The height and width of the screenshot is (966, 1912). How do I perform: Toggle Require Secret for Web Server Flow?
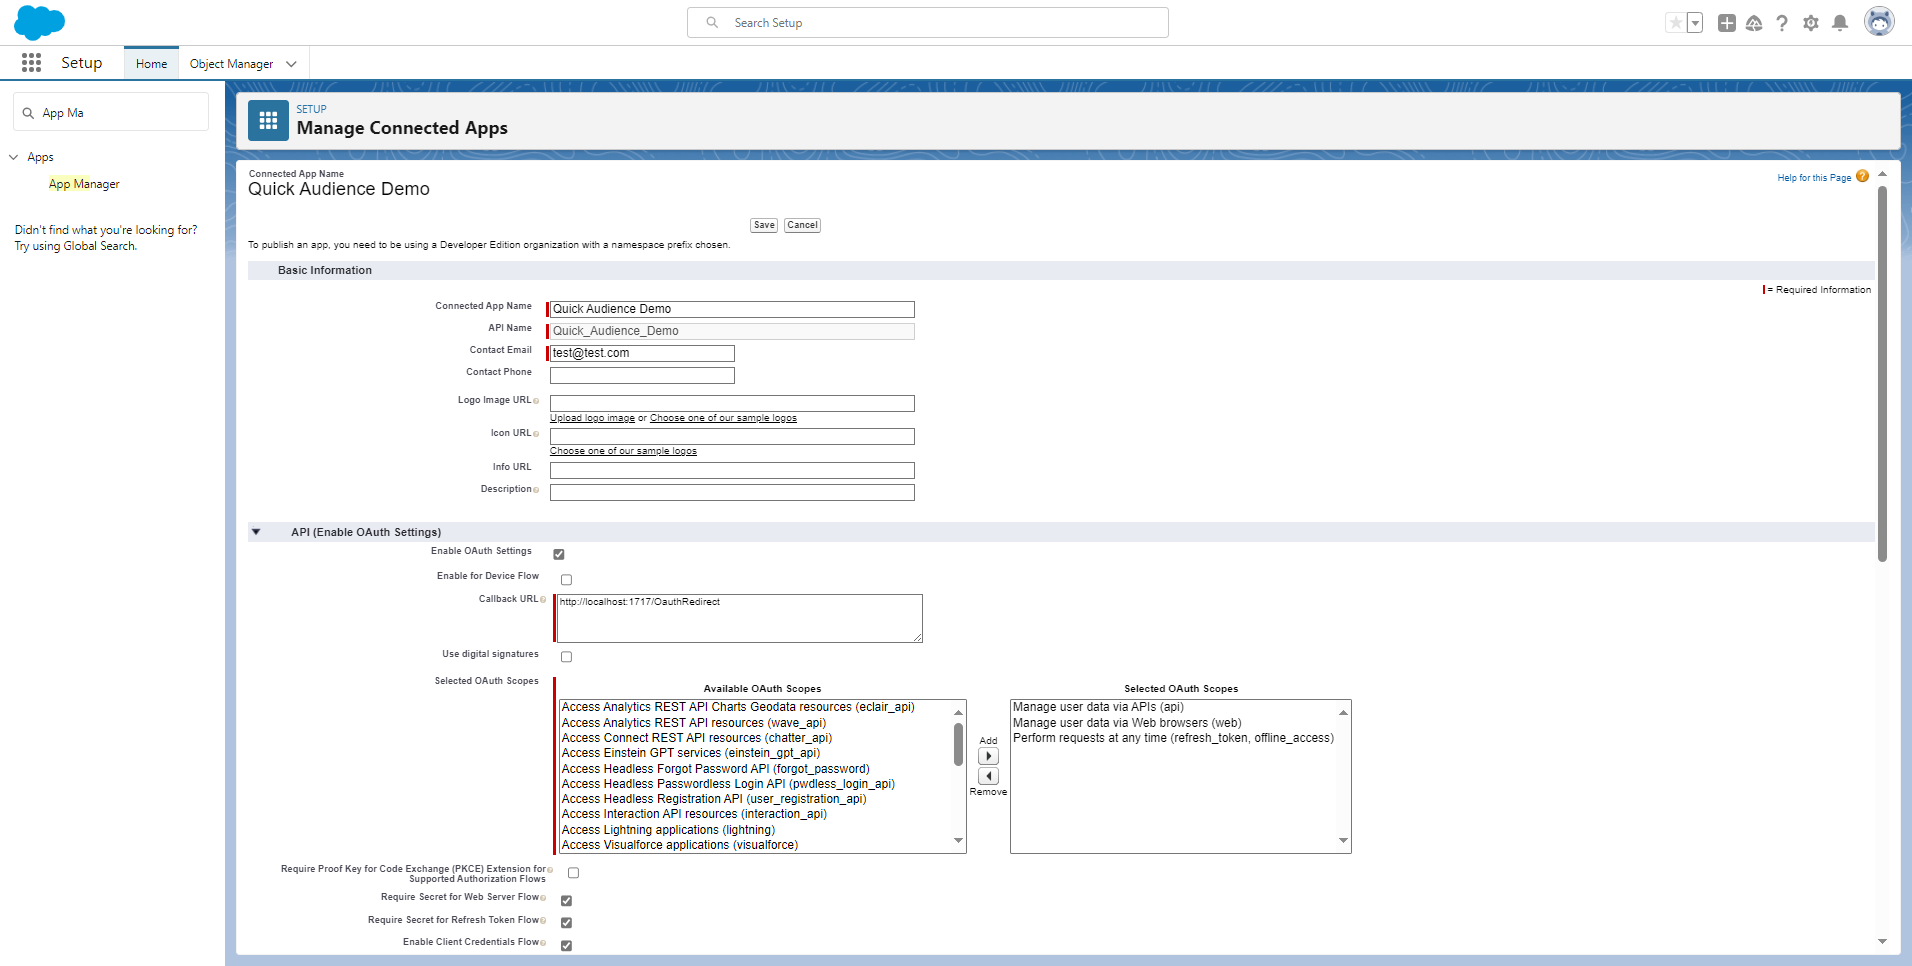(x=567, y=901)
